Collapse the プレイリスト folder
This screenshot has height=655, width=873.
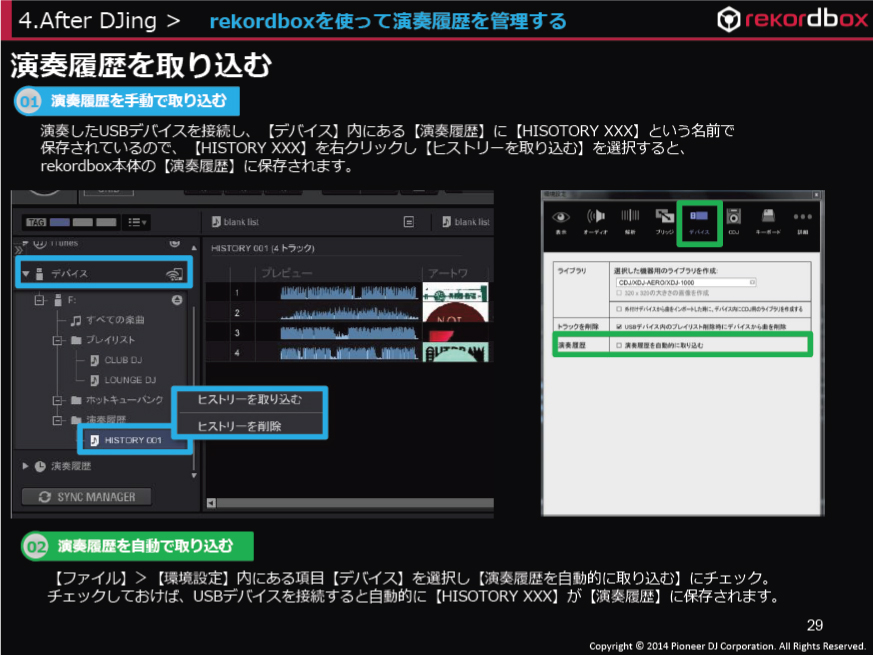(57, 340)
